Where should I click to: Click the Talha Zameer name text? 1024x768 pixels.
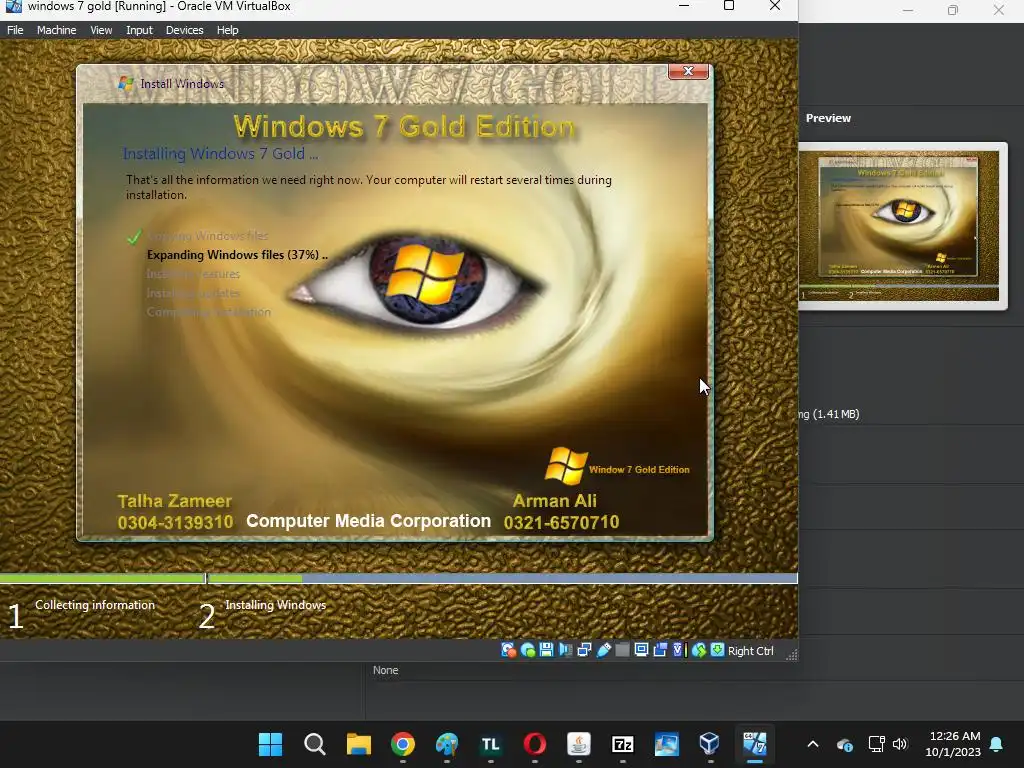click(174, 501)
